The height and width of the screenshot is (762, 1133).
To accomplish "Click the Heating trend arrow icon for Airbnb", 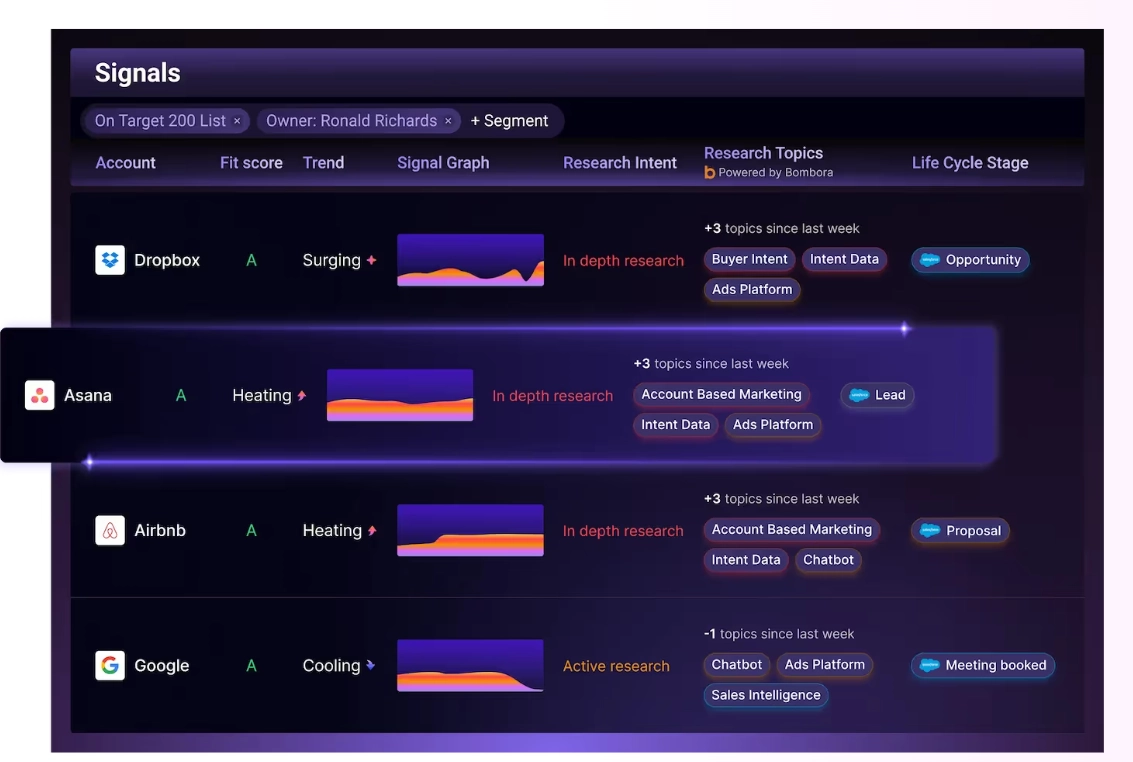I will (x=372, y=530).
